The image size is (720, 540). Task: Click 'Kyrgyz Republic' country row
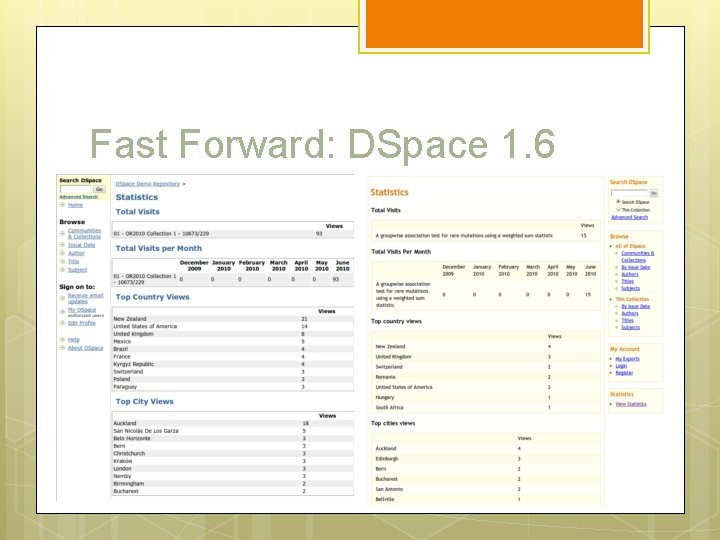coord(233,364)
